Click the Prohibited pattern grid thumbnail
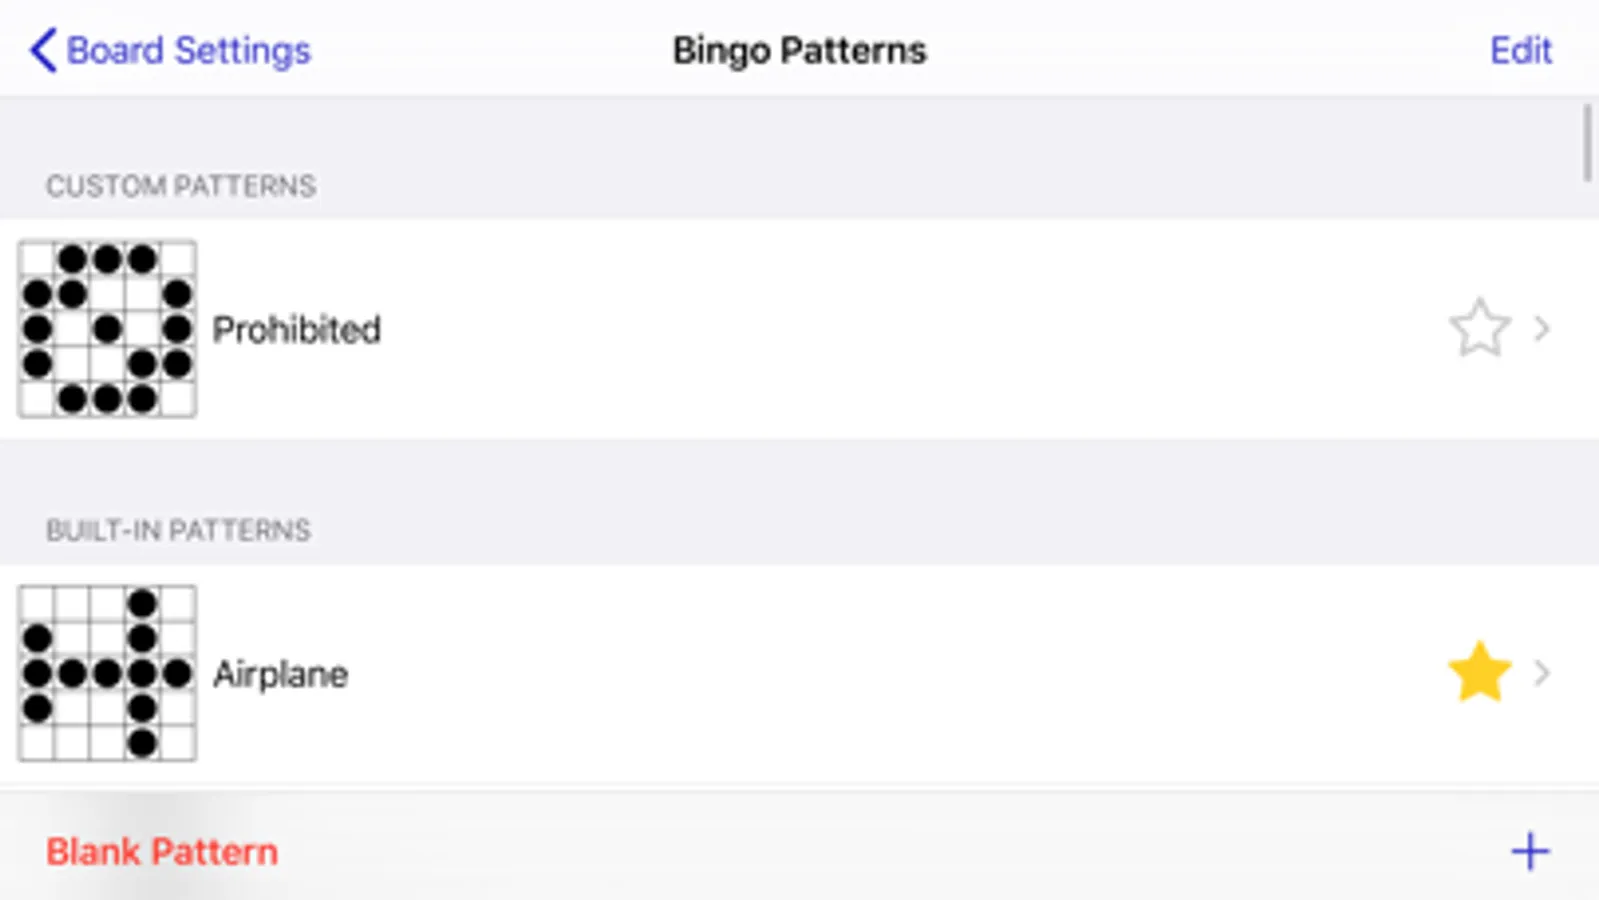The height and width of the screenshot is (900, 1599). coord(107,329)
